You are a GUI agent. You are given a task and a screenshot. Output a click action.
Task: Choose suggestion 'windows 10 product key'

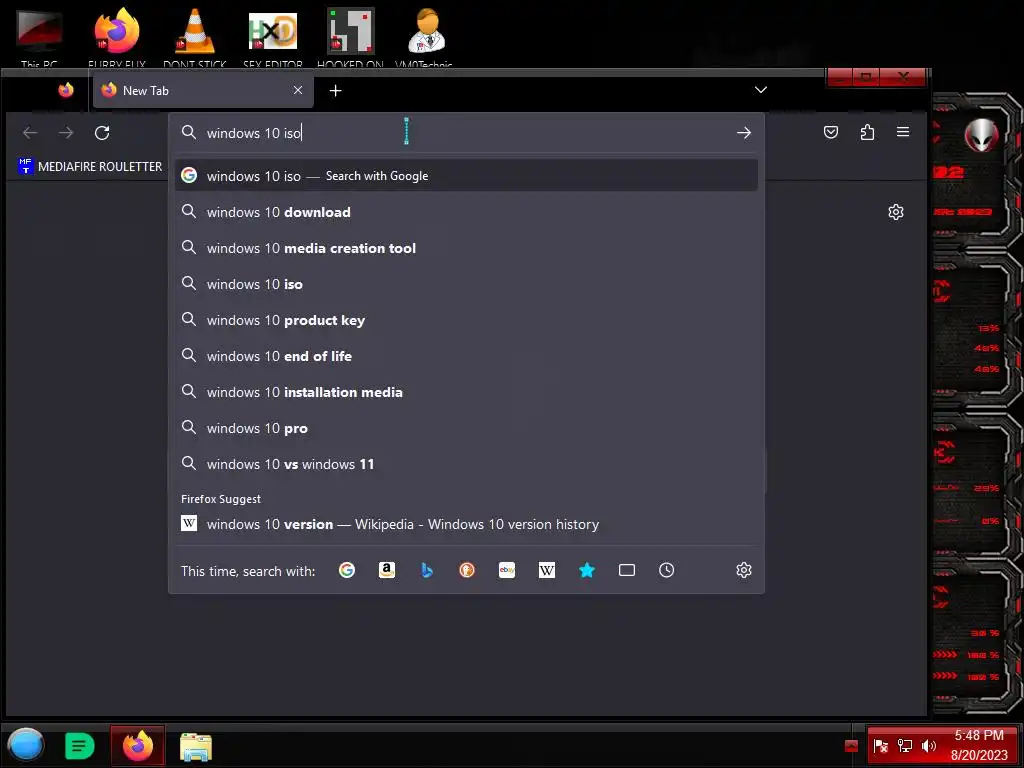[466, 320]
